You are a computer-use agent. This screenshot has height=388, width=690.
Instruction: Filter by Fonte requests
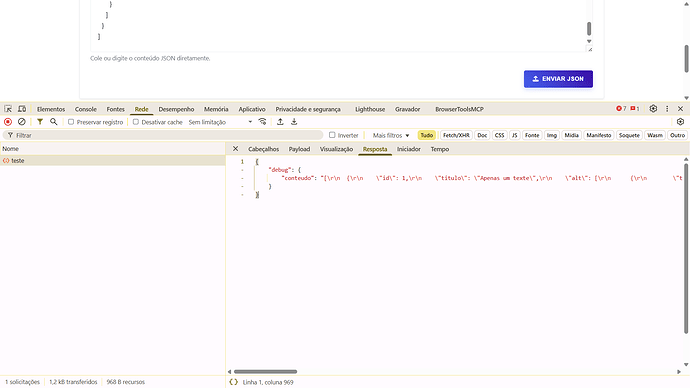click(532, 135)
